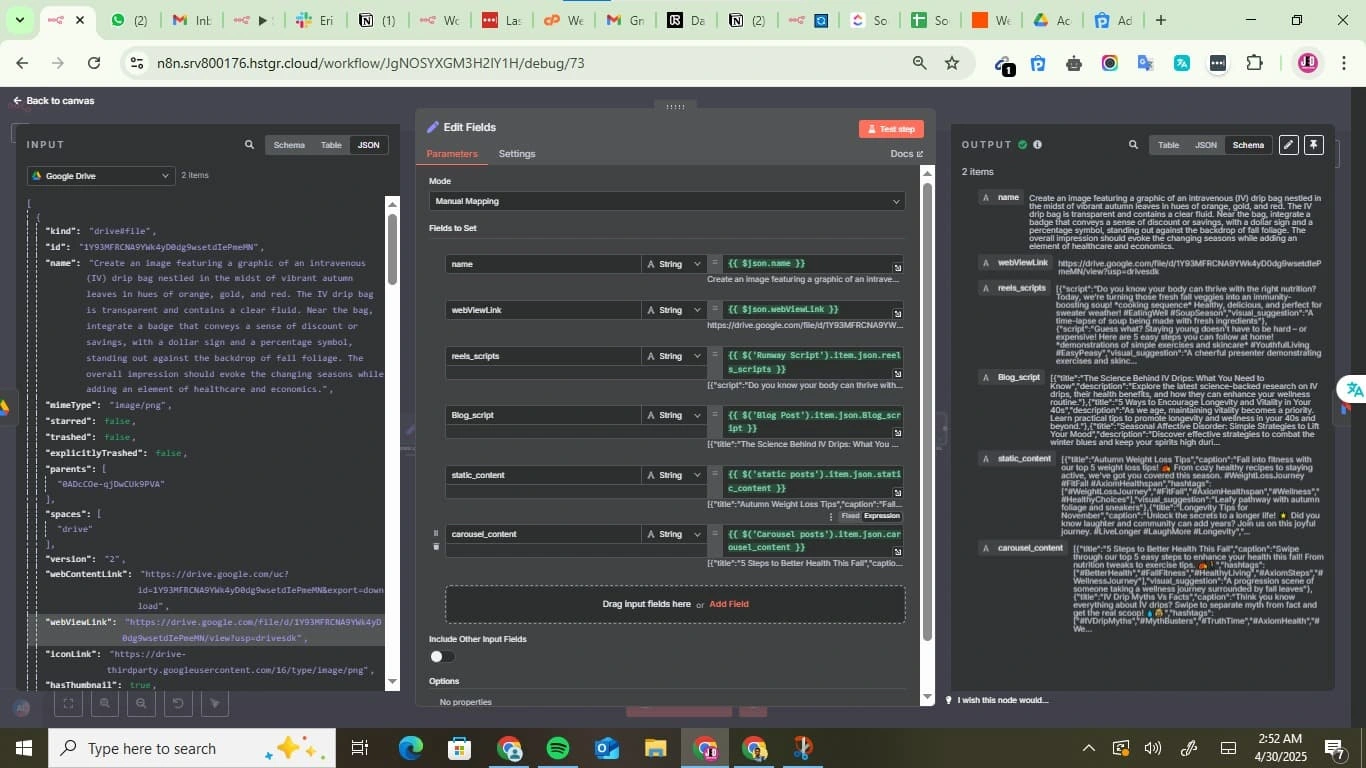Show OUTPUT as Table view
The height and width of the screenshot is (768, 1366).
click(1168, 145)
